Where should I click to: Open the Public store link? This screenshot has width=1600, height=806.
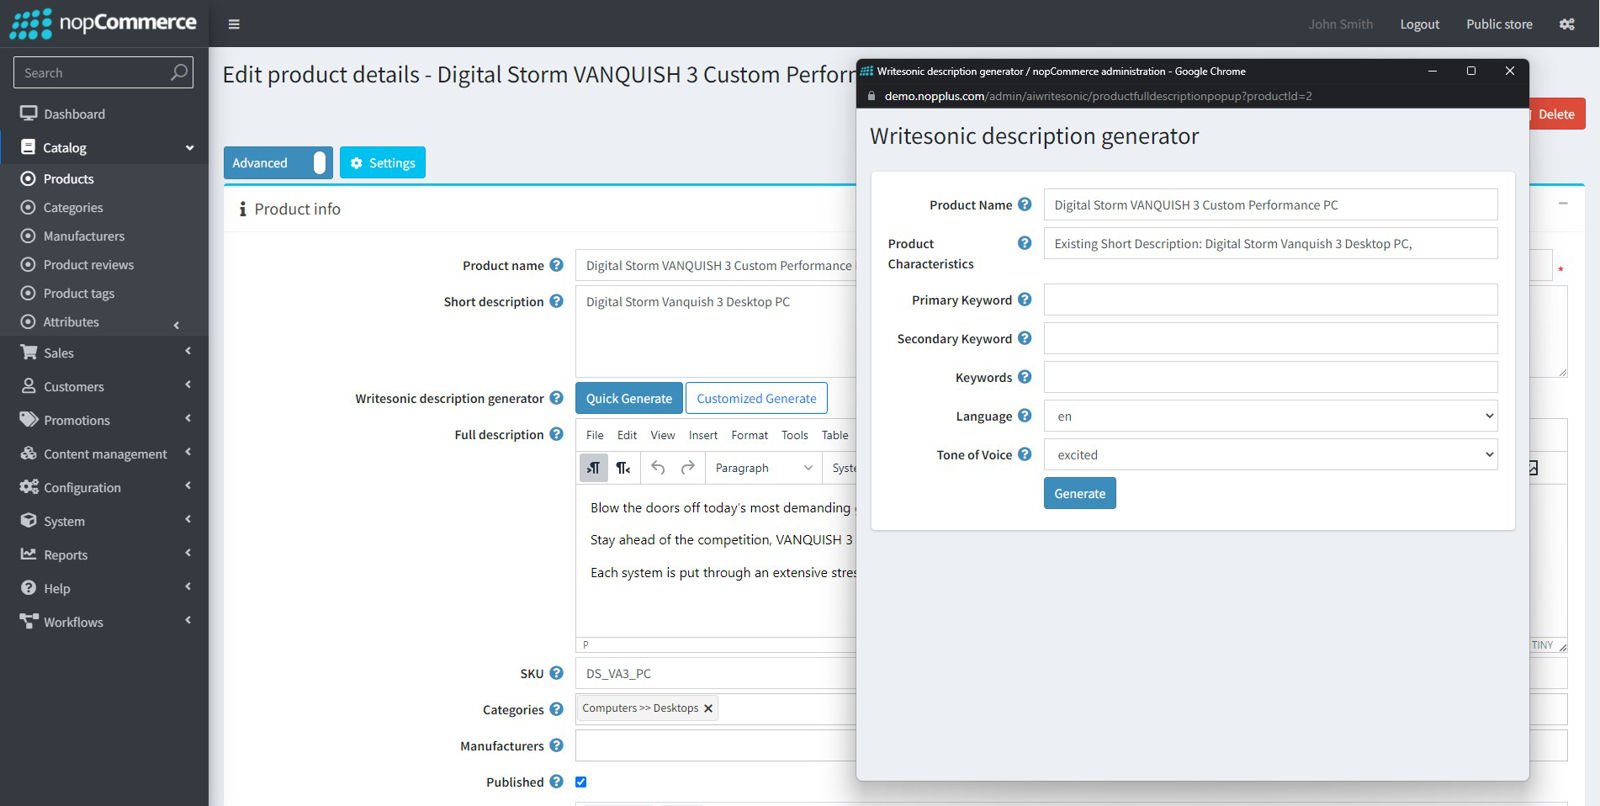1499,24
